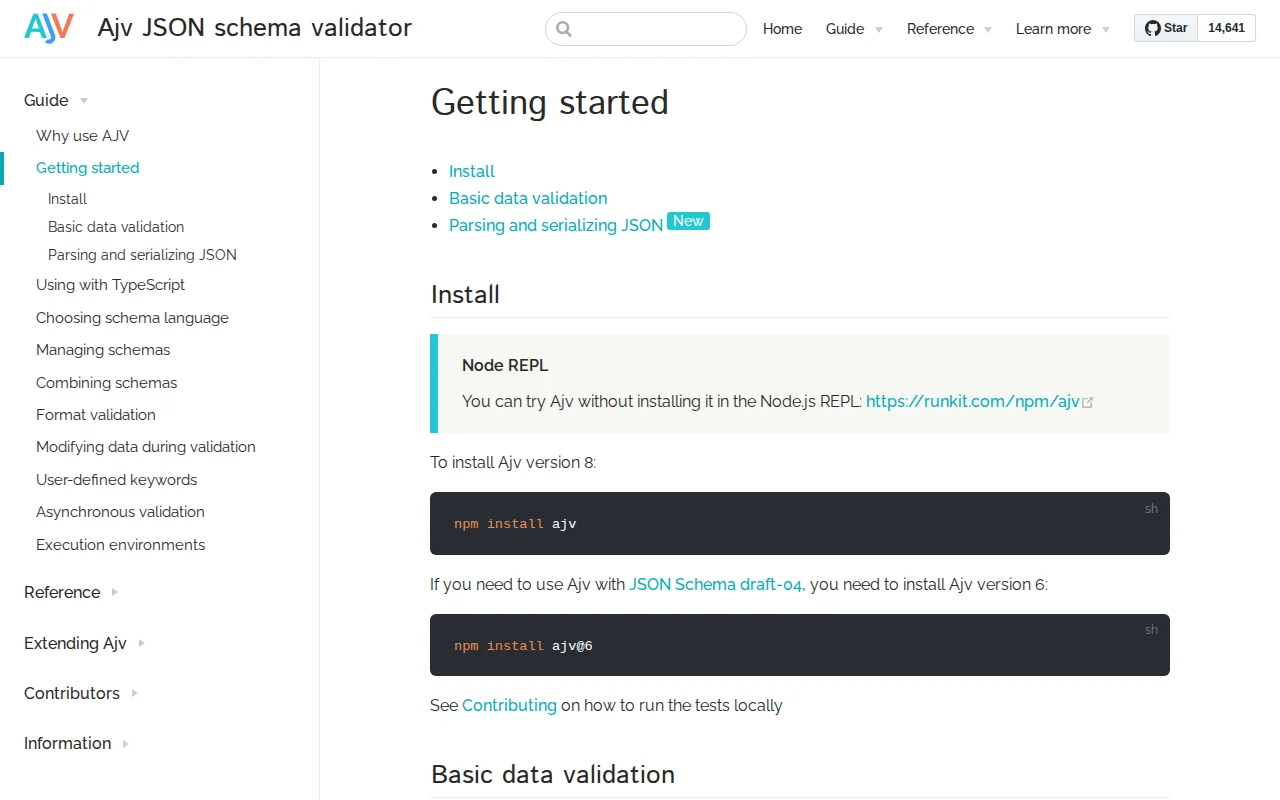Expand the Extending Ajv sidebar section
This screenshot has width=1280, height=800.
point(84,643)
